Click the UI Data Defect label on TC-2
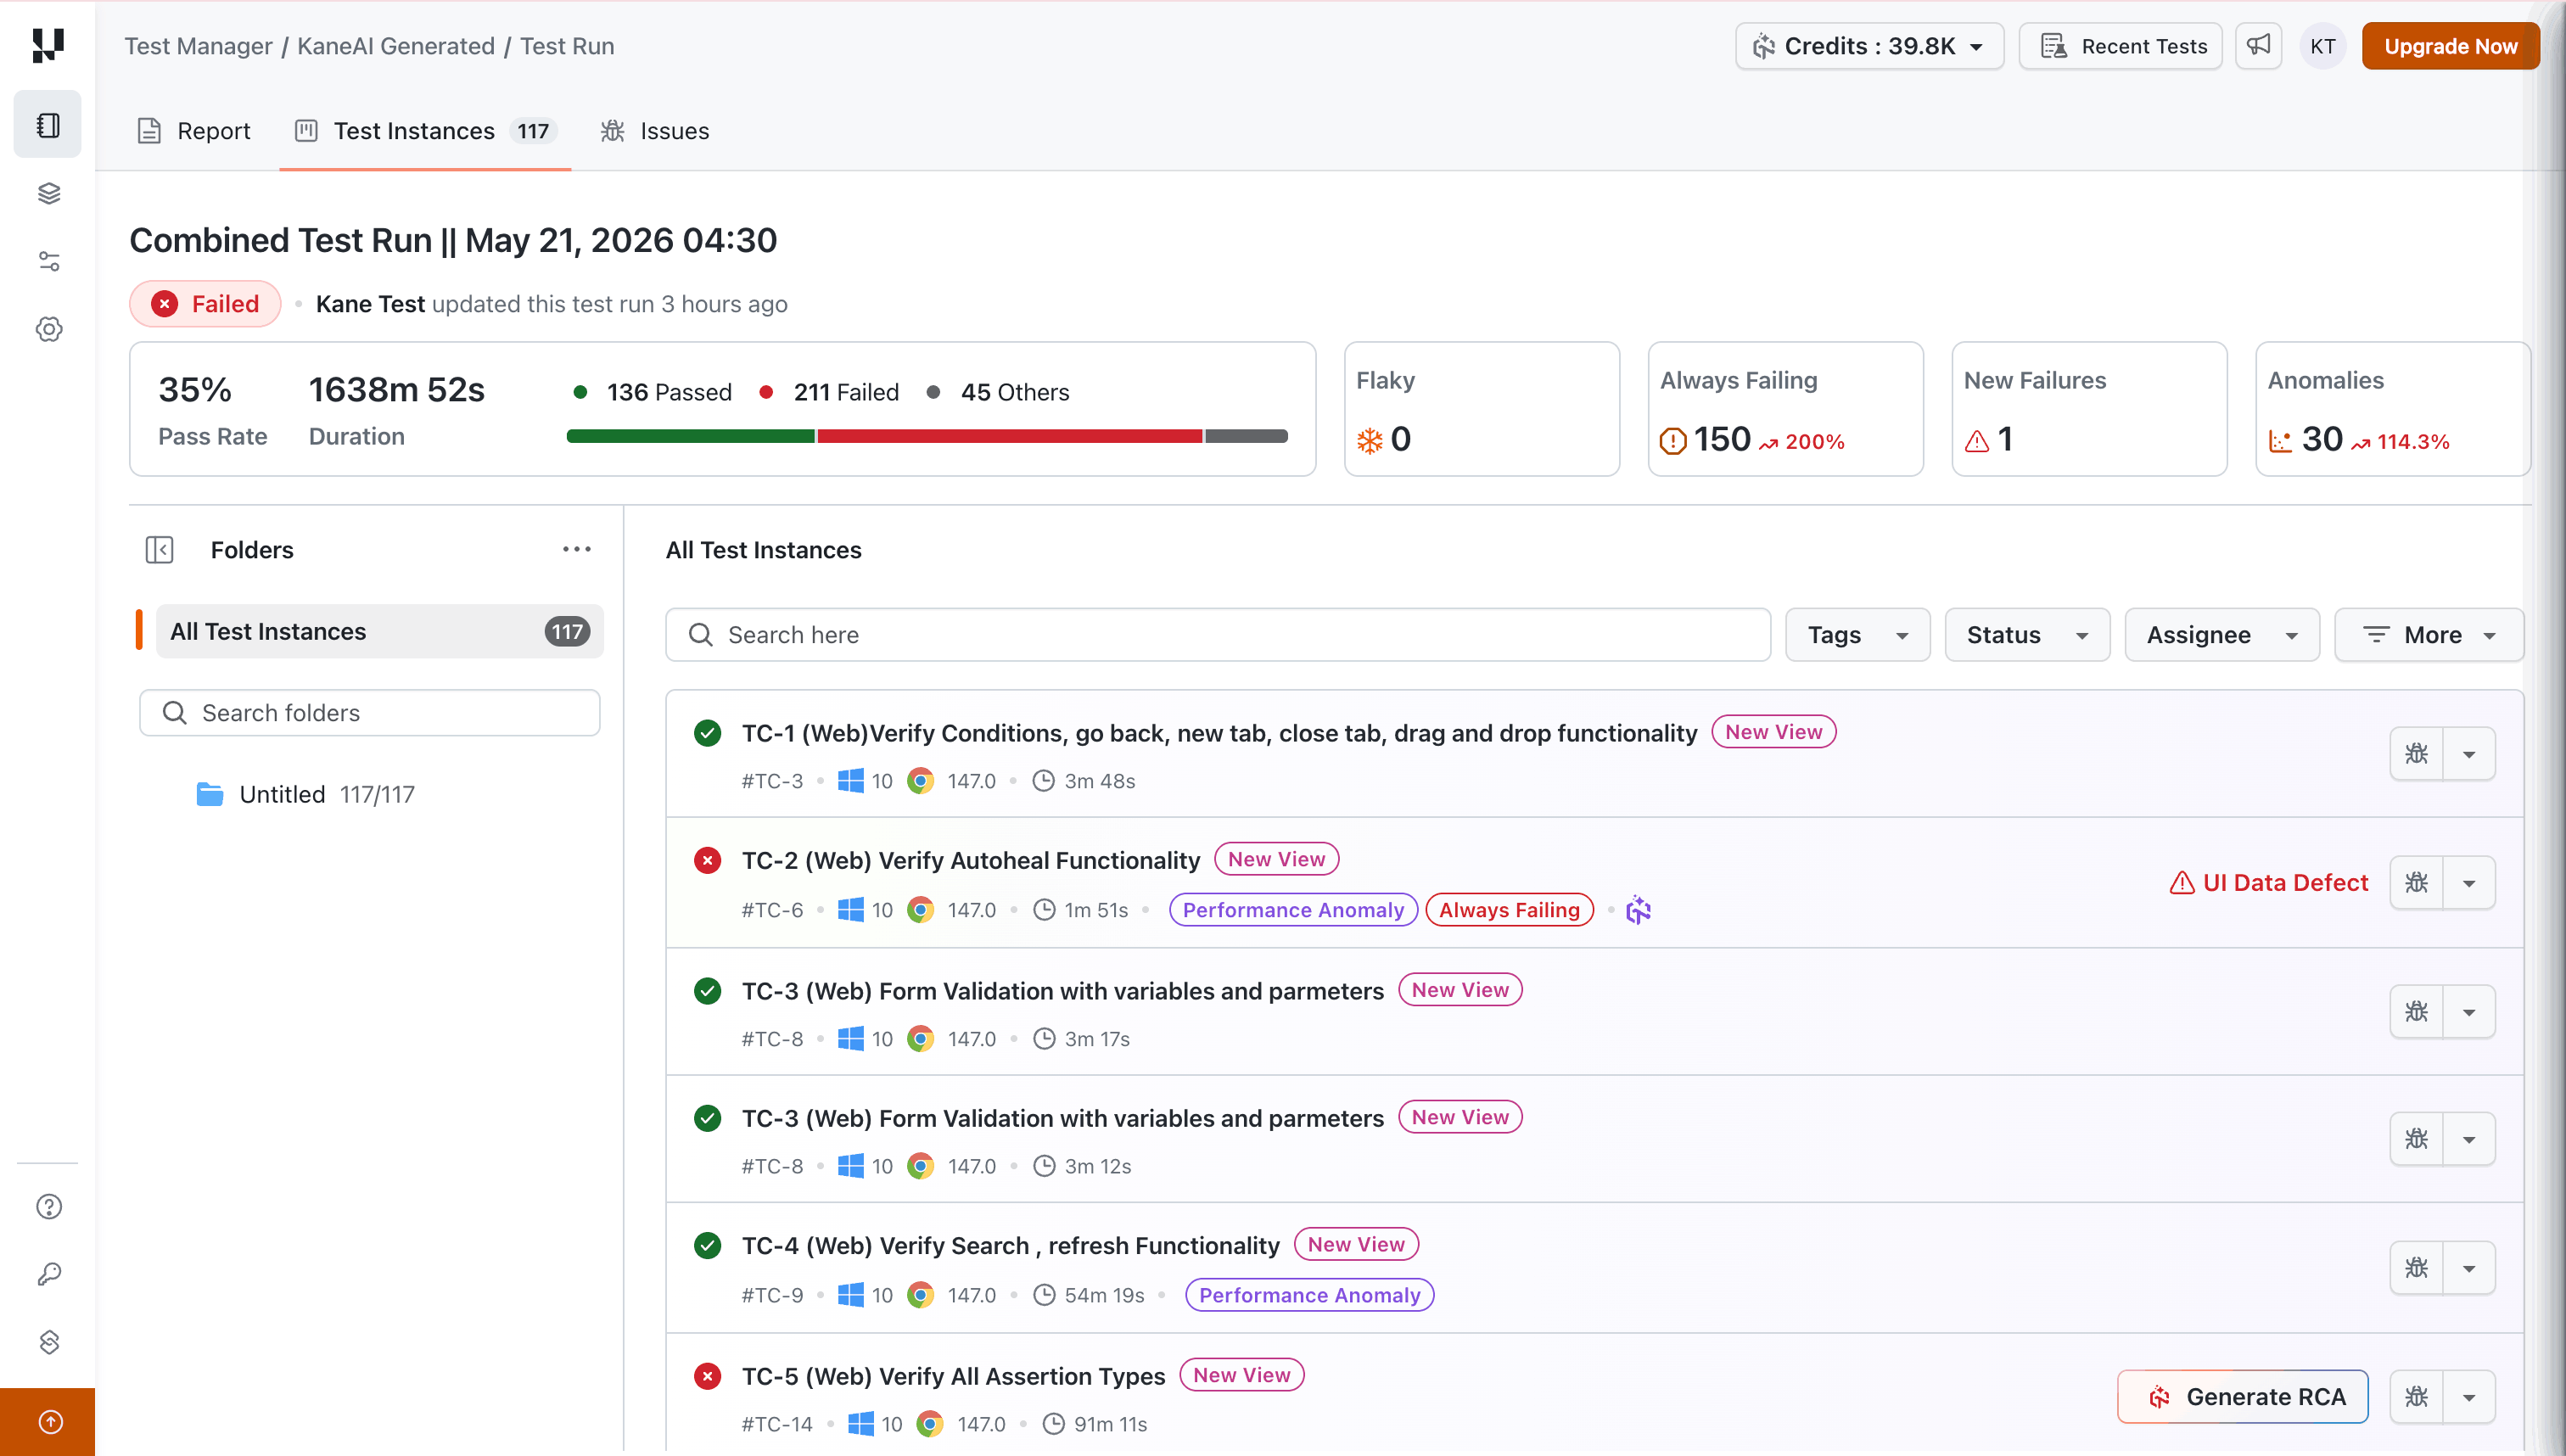The image size is (2566, 1456). click(x=2268, y=883)
